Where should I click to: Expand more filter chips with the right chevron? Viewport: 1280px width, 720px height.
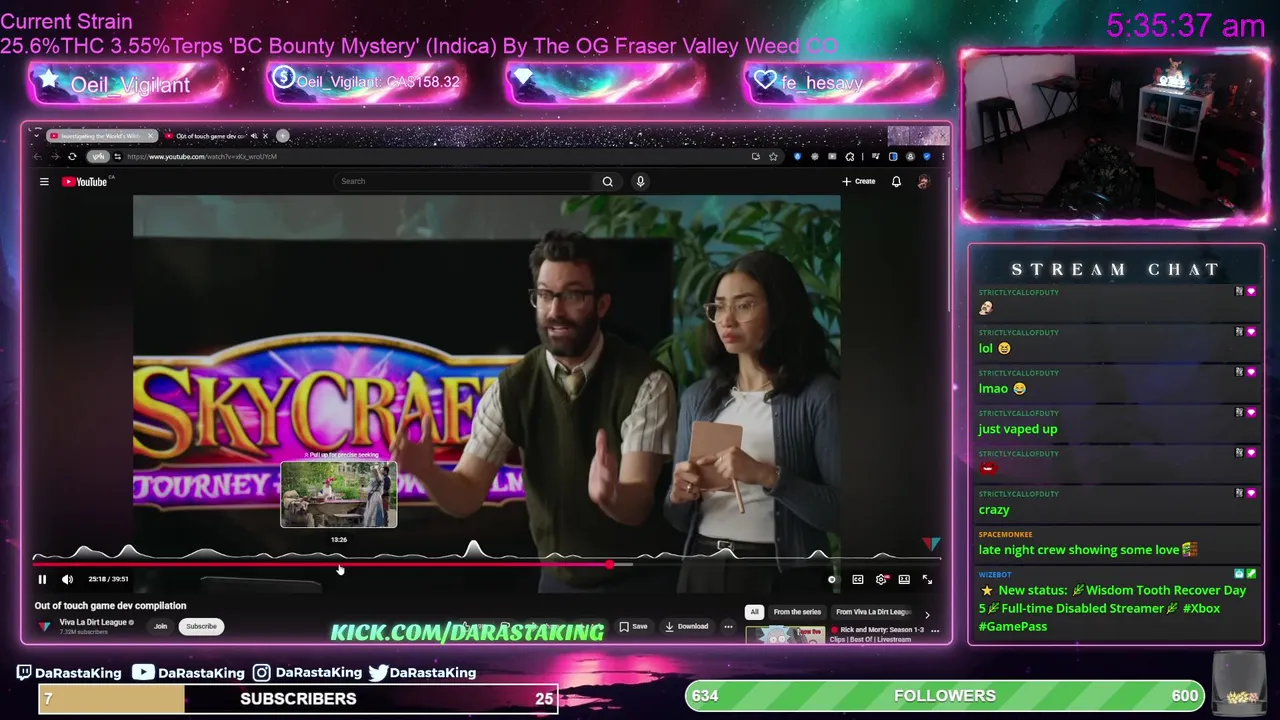[927, 615]
